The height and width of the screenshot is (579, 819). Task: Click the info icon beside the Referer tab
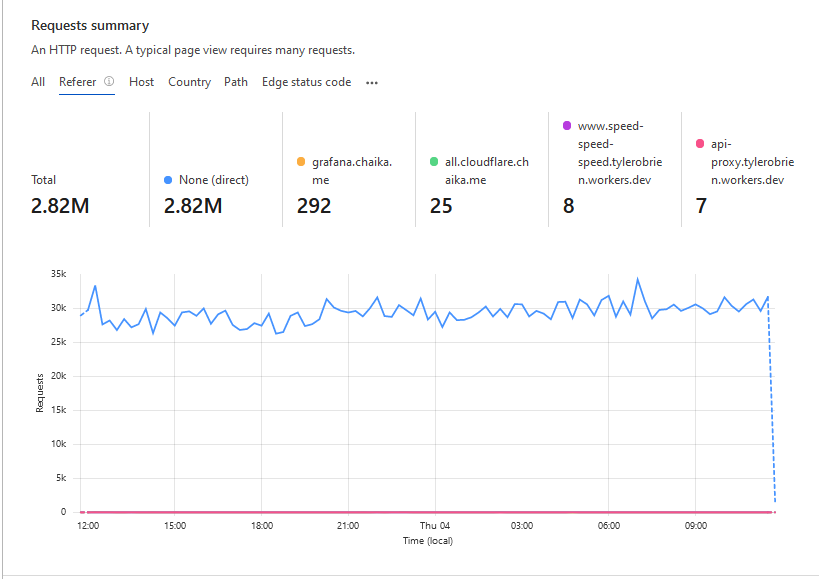[x=109, y=82]
